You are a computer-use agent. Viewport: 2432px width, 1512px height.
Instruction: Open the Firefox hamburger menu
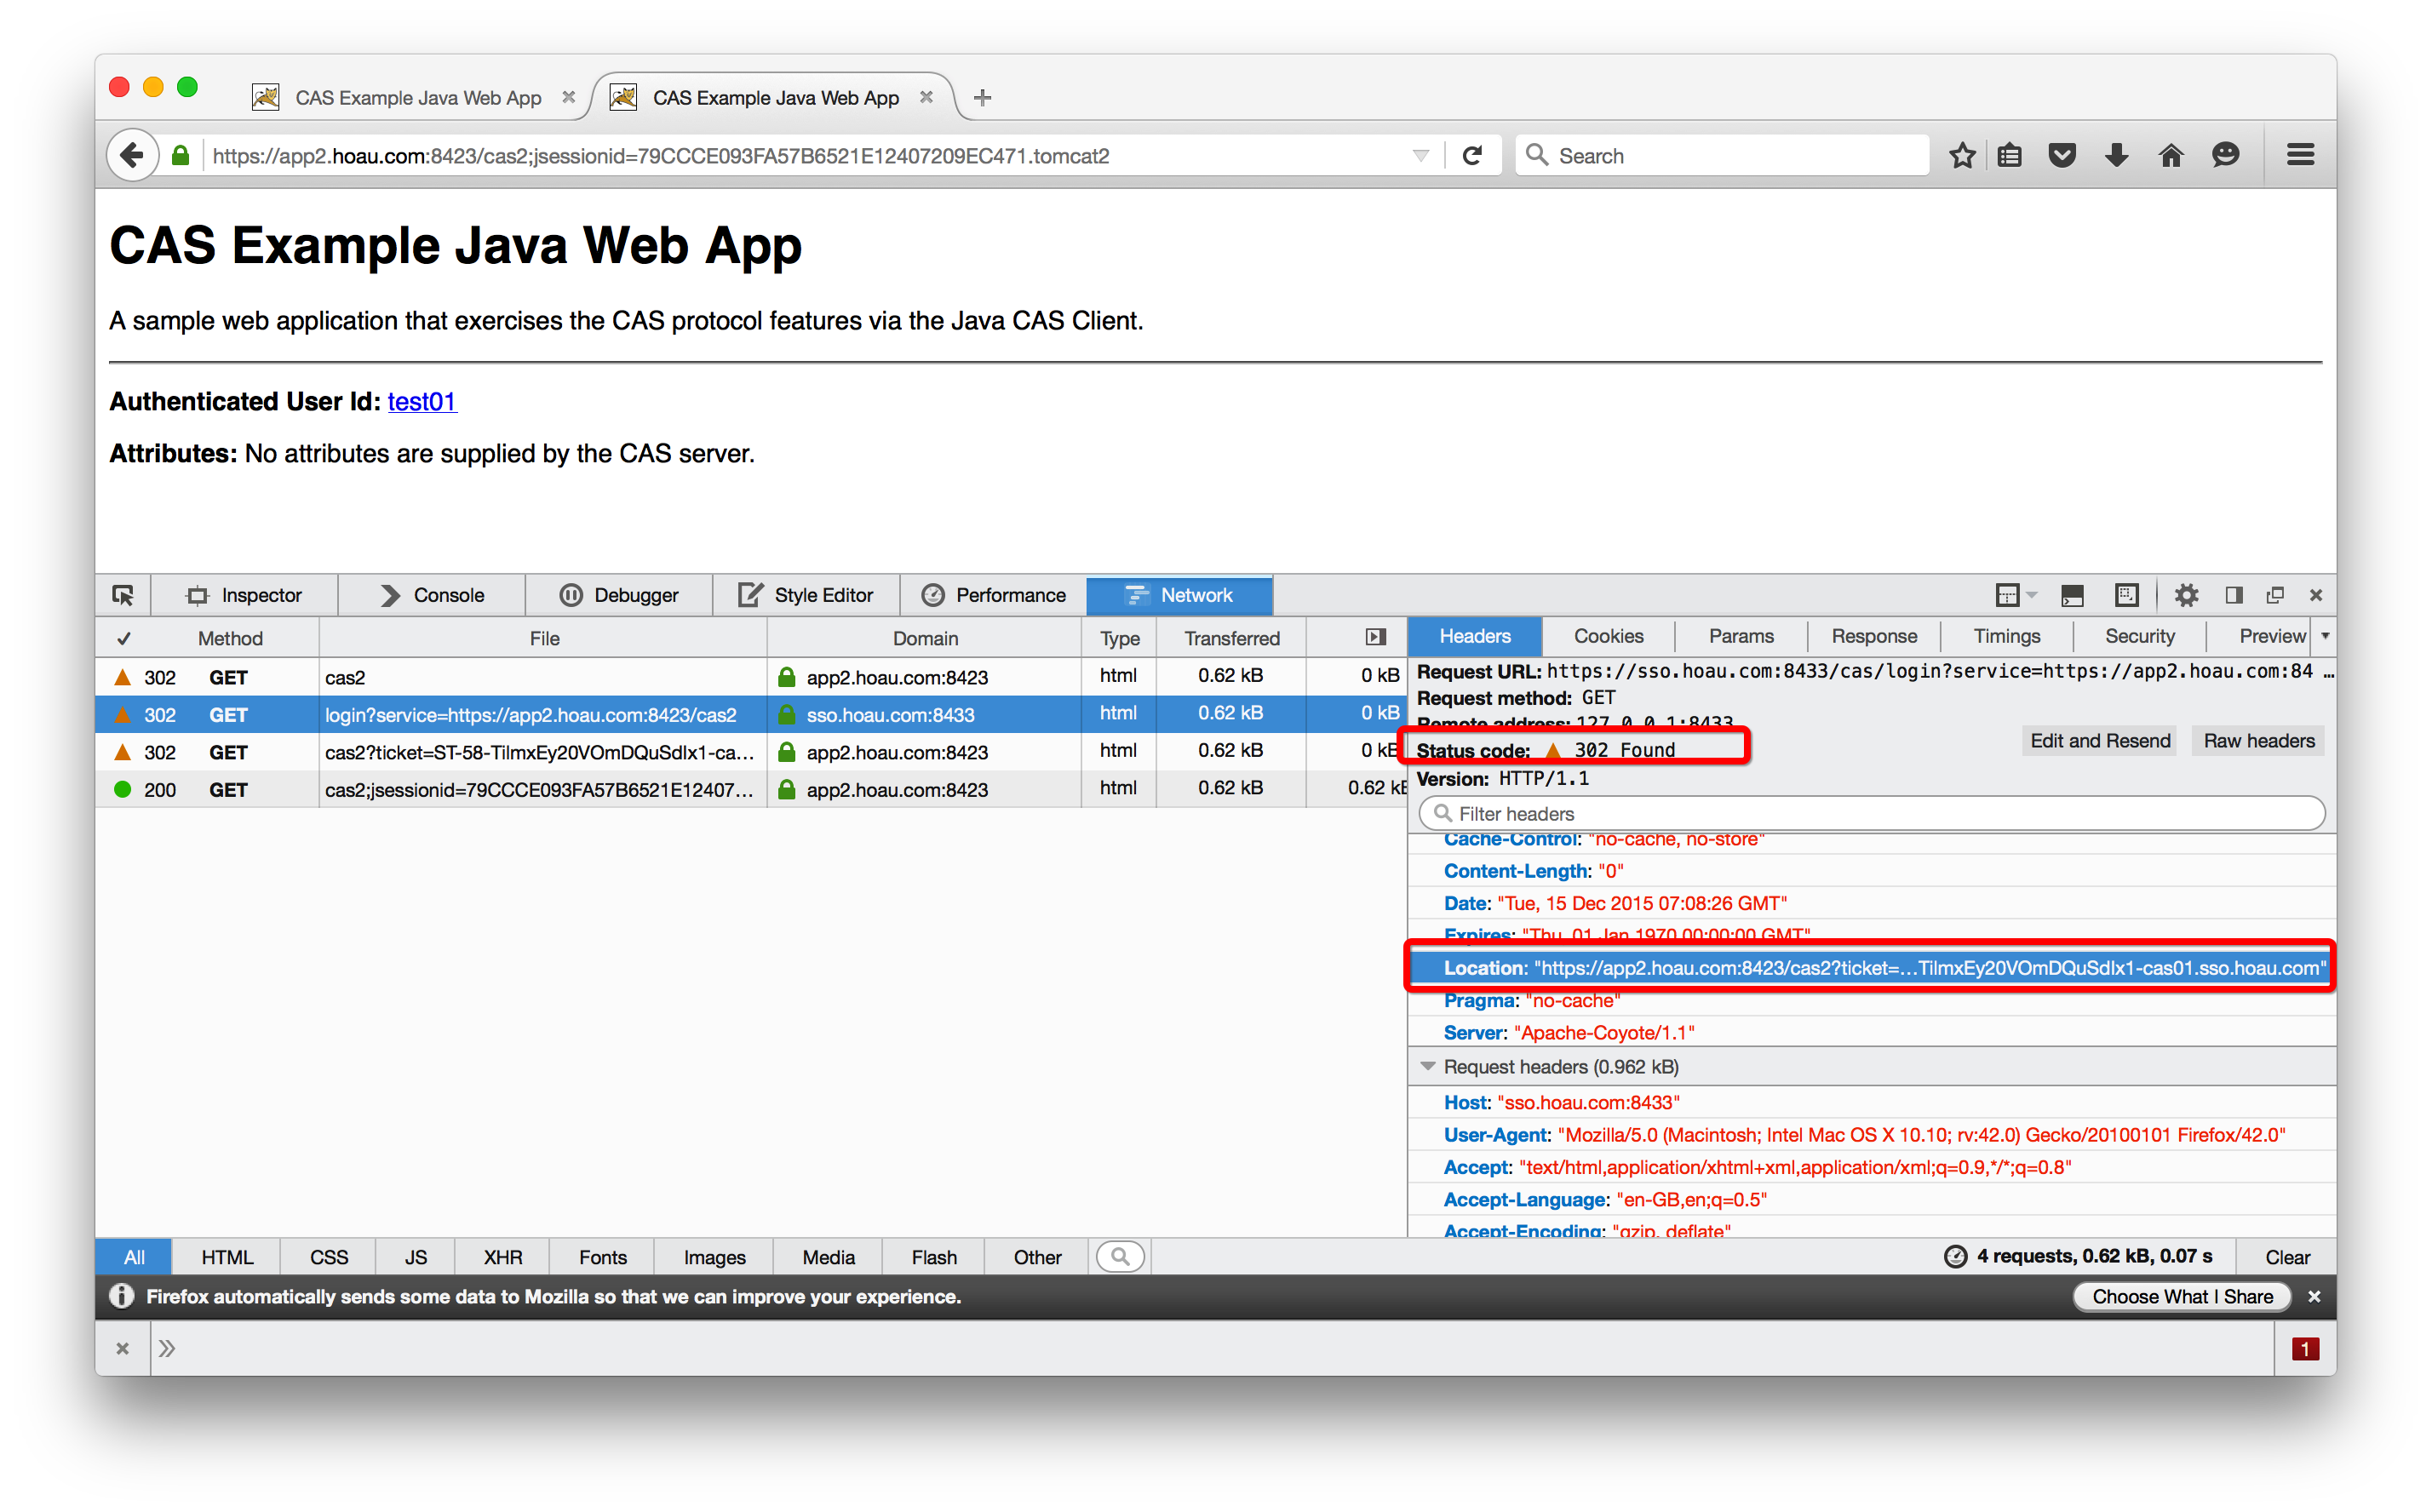(2300, 155)
